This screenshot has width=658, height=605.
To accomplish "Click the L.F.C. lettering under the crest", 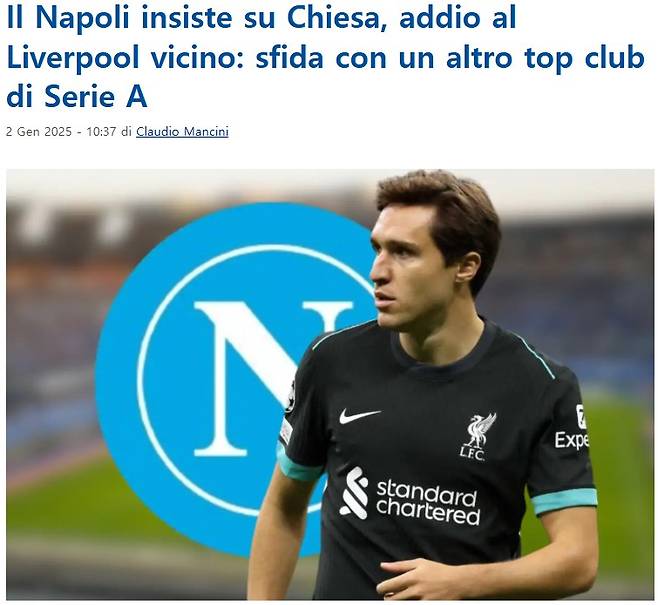I will (472, 454).
